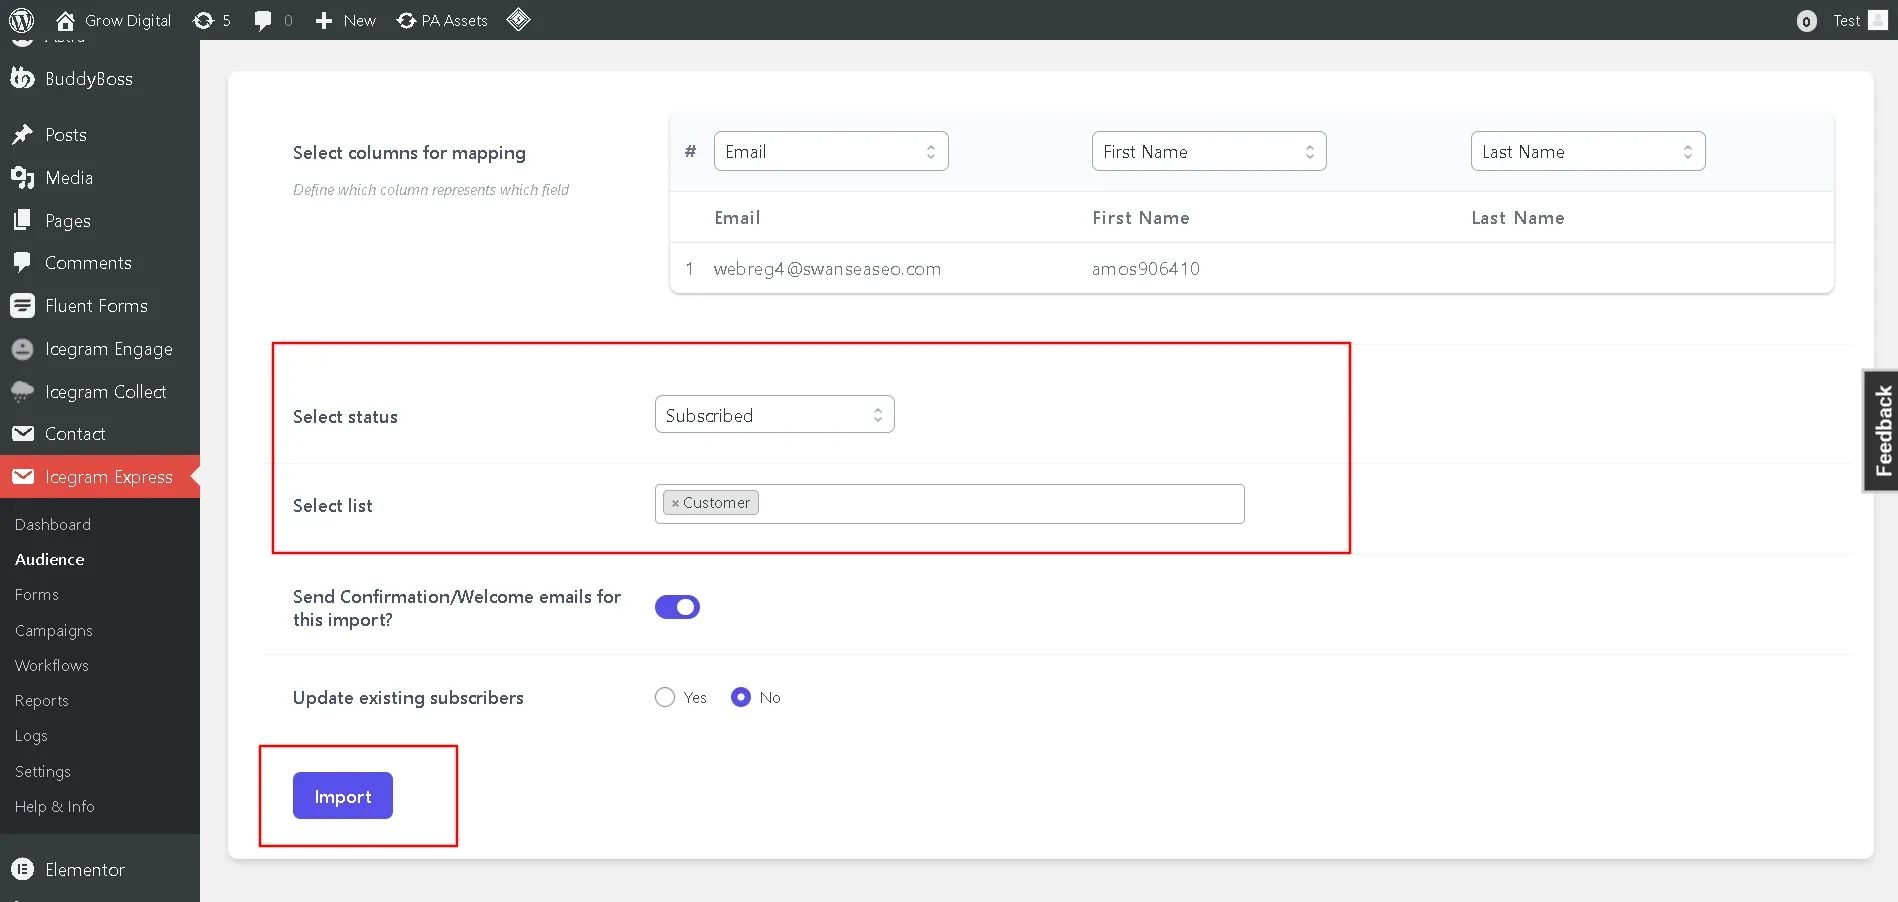The height and width of the screenshot is (902, 1898).
Task: Open the Icegram Engage menu label
Action: coord(109,349)
